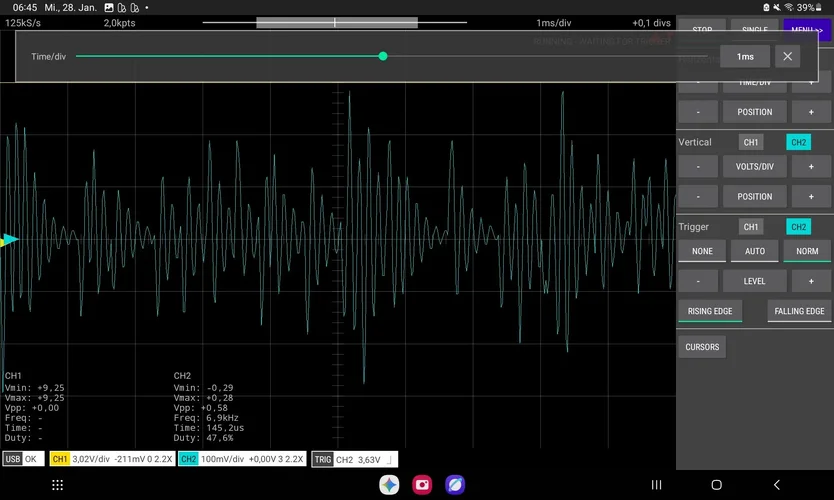
Task: Set trigger mode to AUTO
Action: coord(754,251)
